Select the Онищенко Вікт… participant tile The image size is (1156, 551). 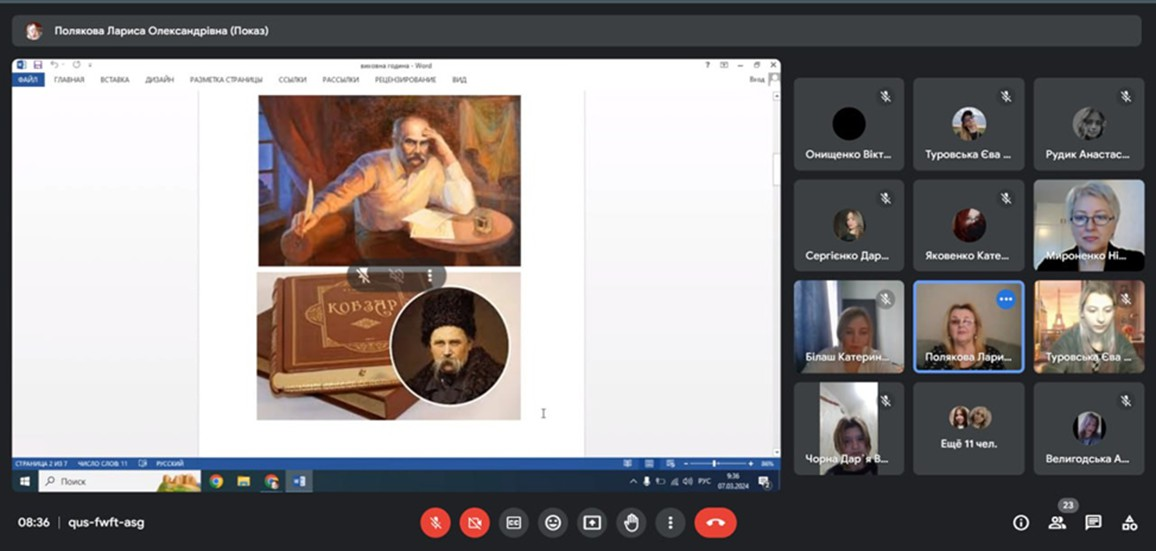849,124
